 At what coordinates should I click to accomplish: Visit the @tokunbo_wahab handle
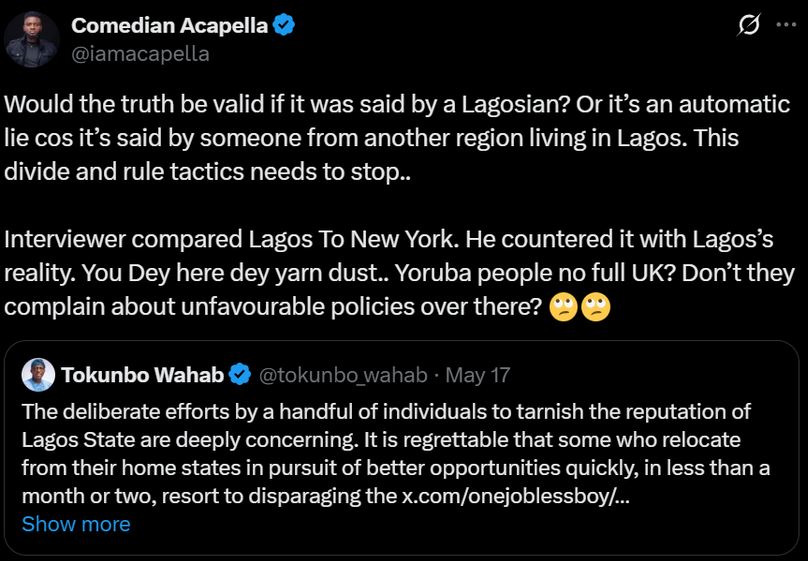(x=343, y=375)
